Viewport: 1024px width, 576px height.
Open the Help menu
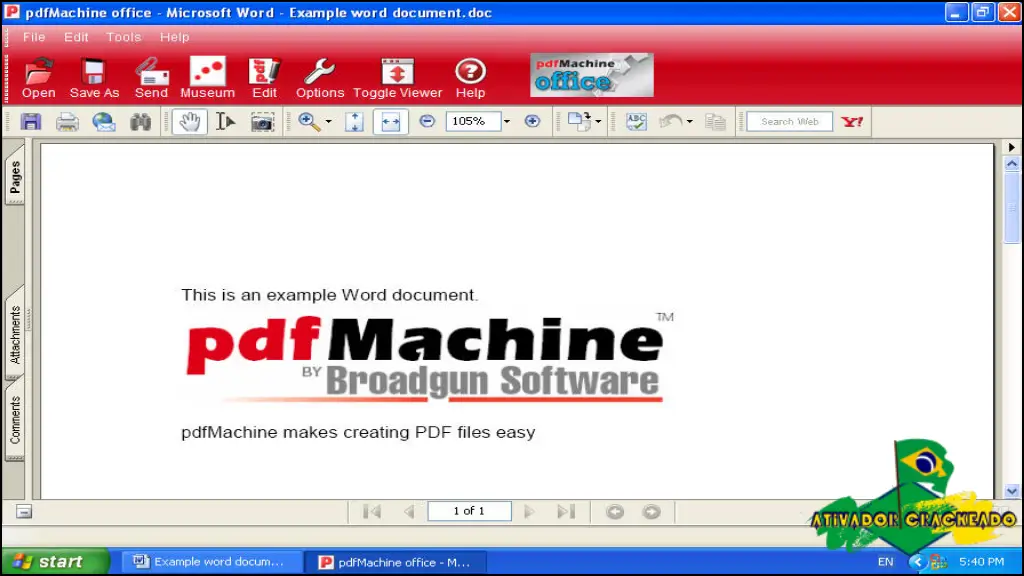tap(174, 37)
